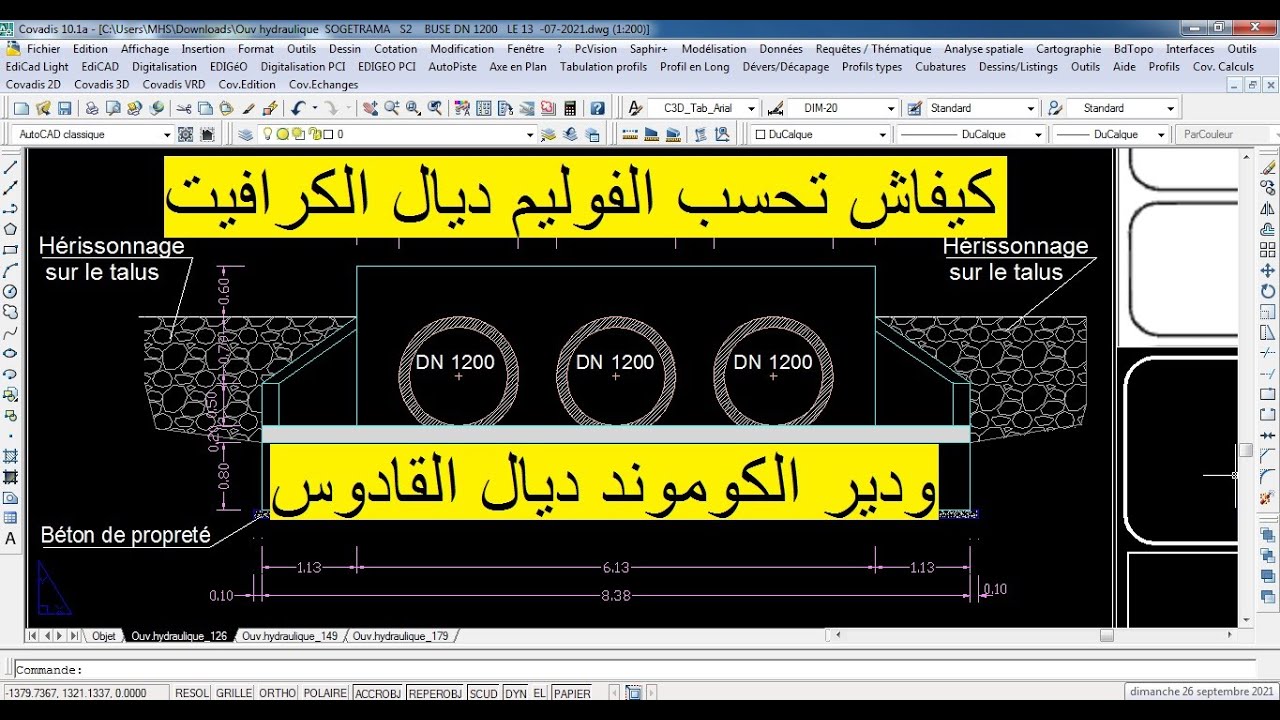
Task: Open the Modélisation menu
Action: pyautogui.click(x=714, y=49)
